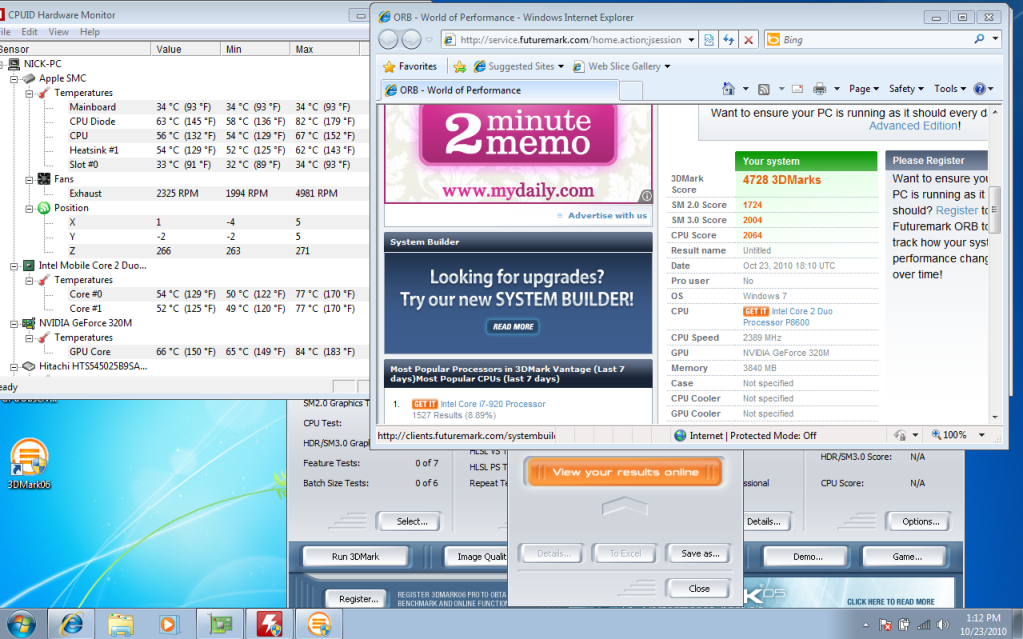This screenshot has height=639, width=1023.
Task: Collapse the Intel Mobile Core 2 Duo node
Action: 14,266
